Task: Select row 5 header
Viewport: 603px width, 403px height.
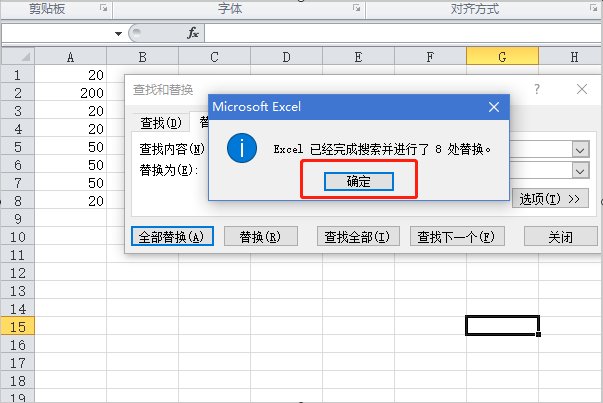Action: click(x=18, y=147)
